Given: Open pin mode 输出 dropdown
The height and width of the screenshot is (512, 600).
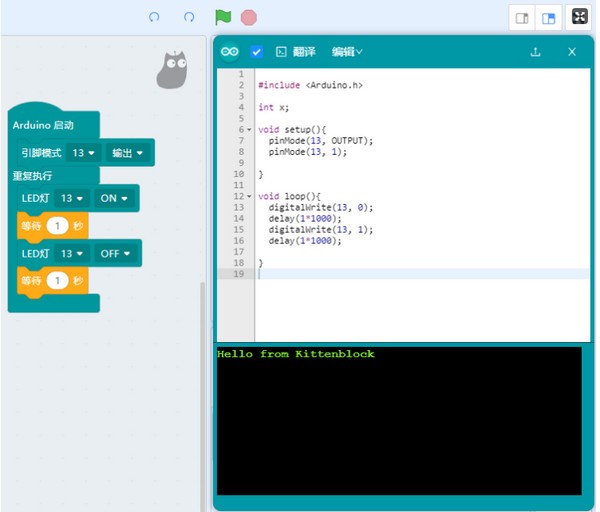Looking at the screenshot, I should coord(128,153).
